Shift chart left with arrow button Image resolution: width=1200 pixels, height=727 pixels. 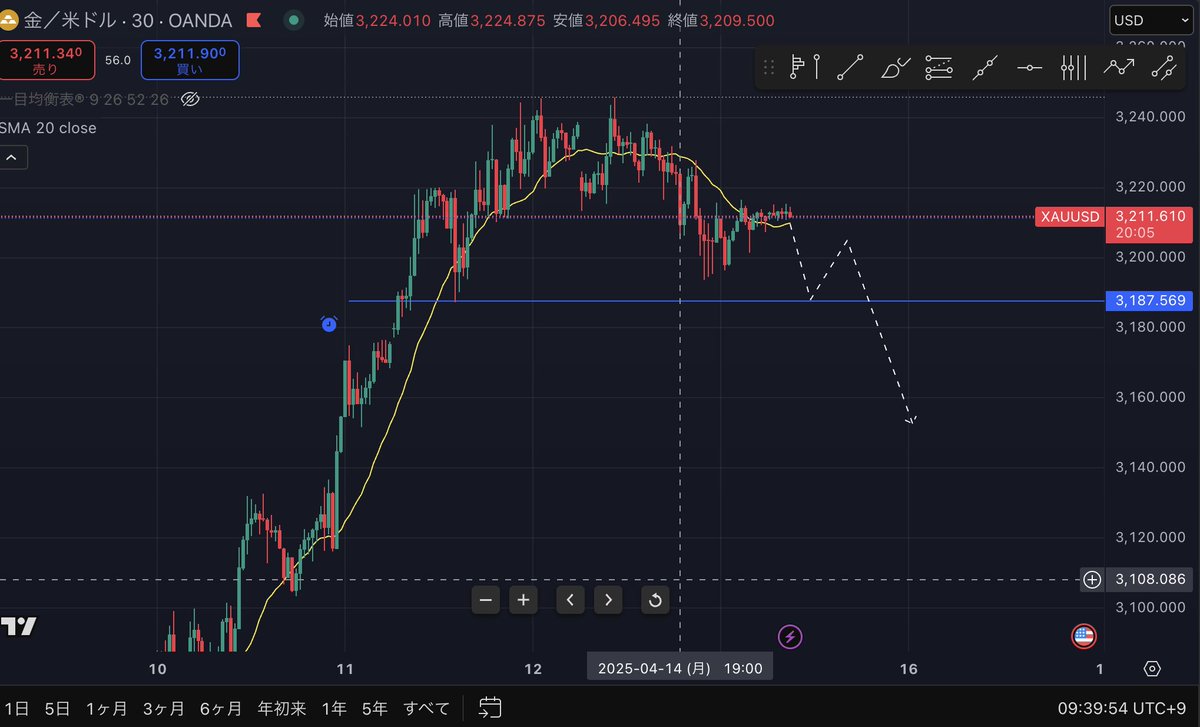pos(570,600)
